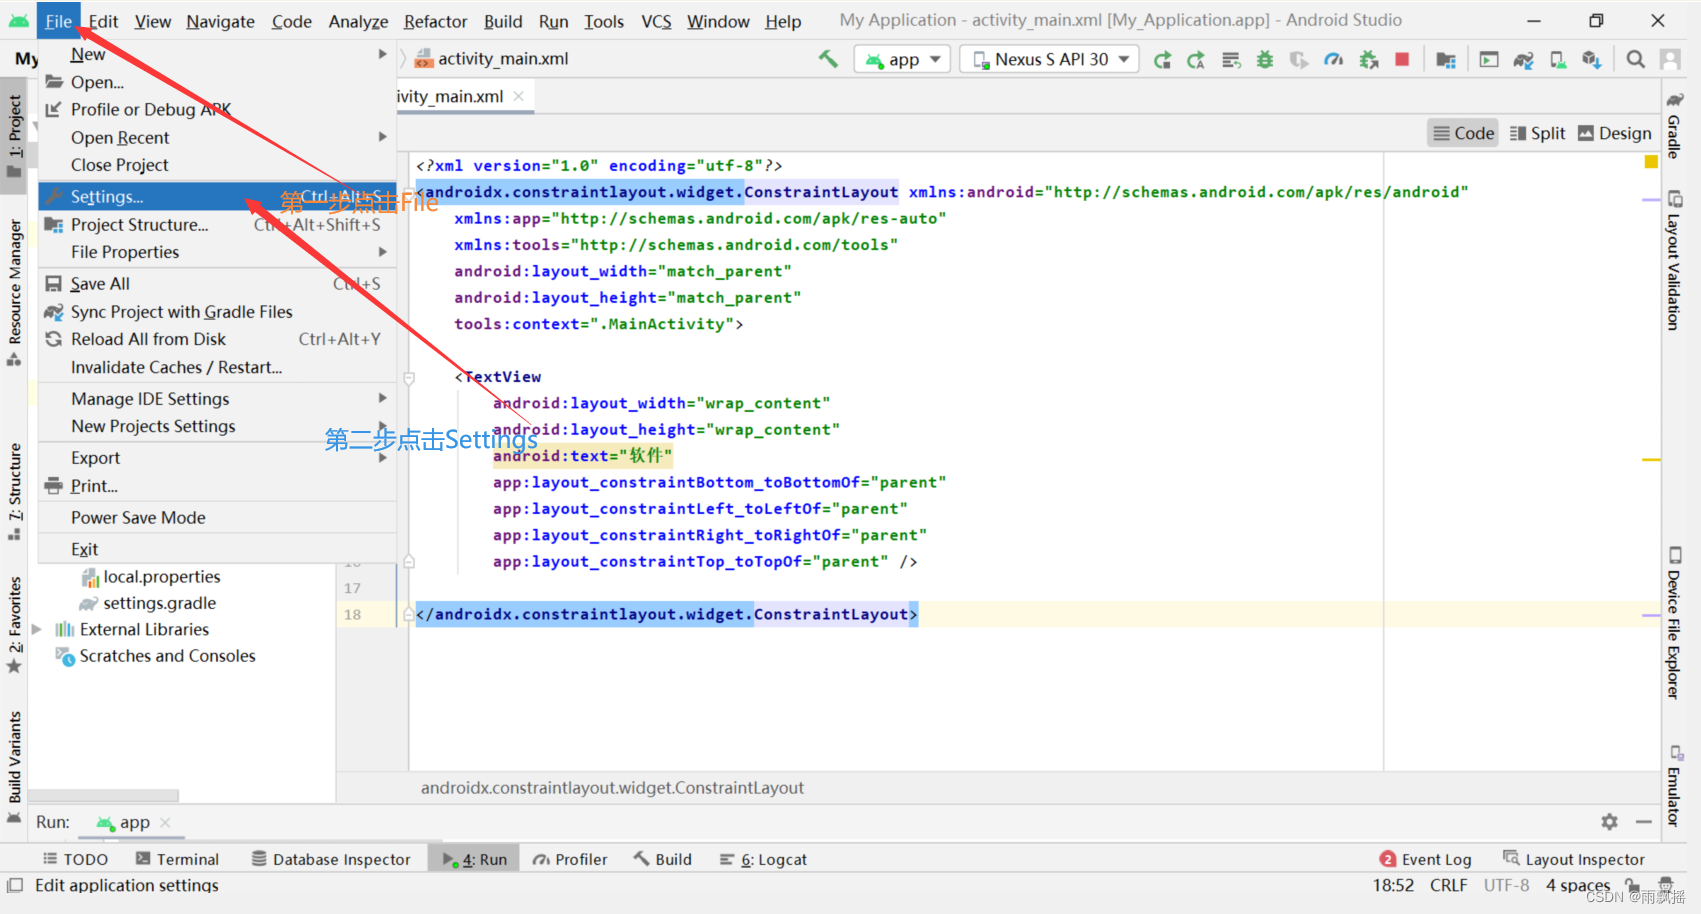
Task: Click Attach Debugger to Android Process icon
Action: 1368,60
